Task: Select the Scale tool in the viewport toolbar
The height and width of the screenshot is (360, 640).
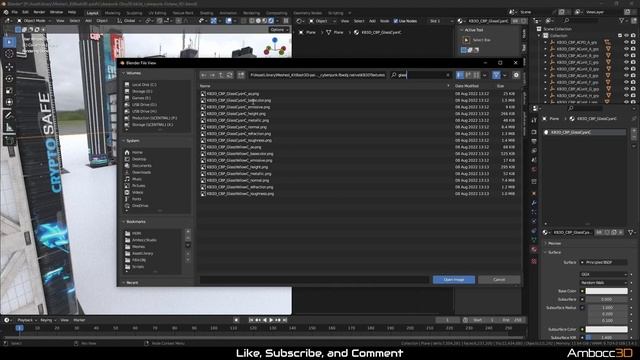Action: click(9, 90)
